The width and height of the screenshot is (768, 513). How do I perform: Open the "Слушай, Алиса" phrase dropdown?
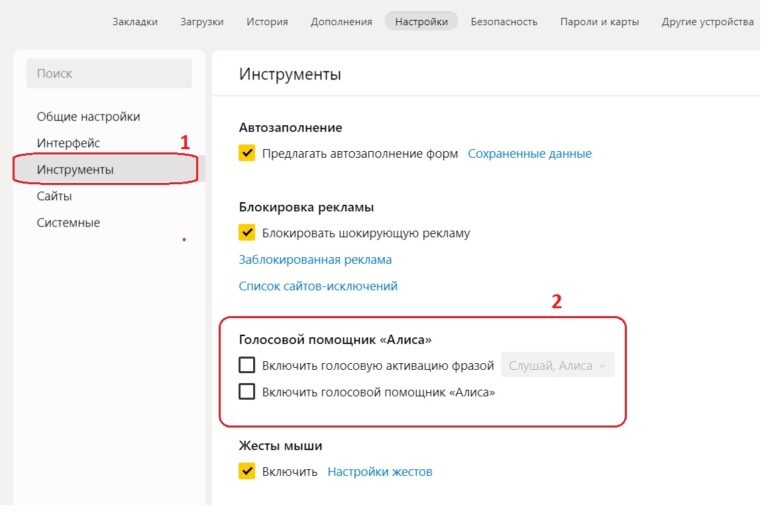click(557, 366)
